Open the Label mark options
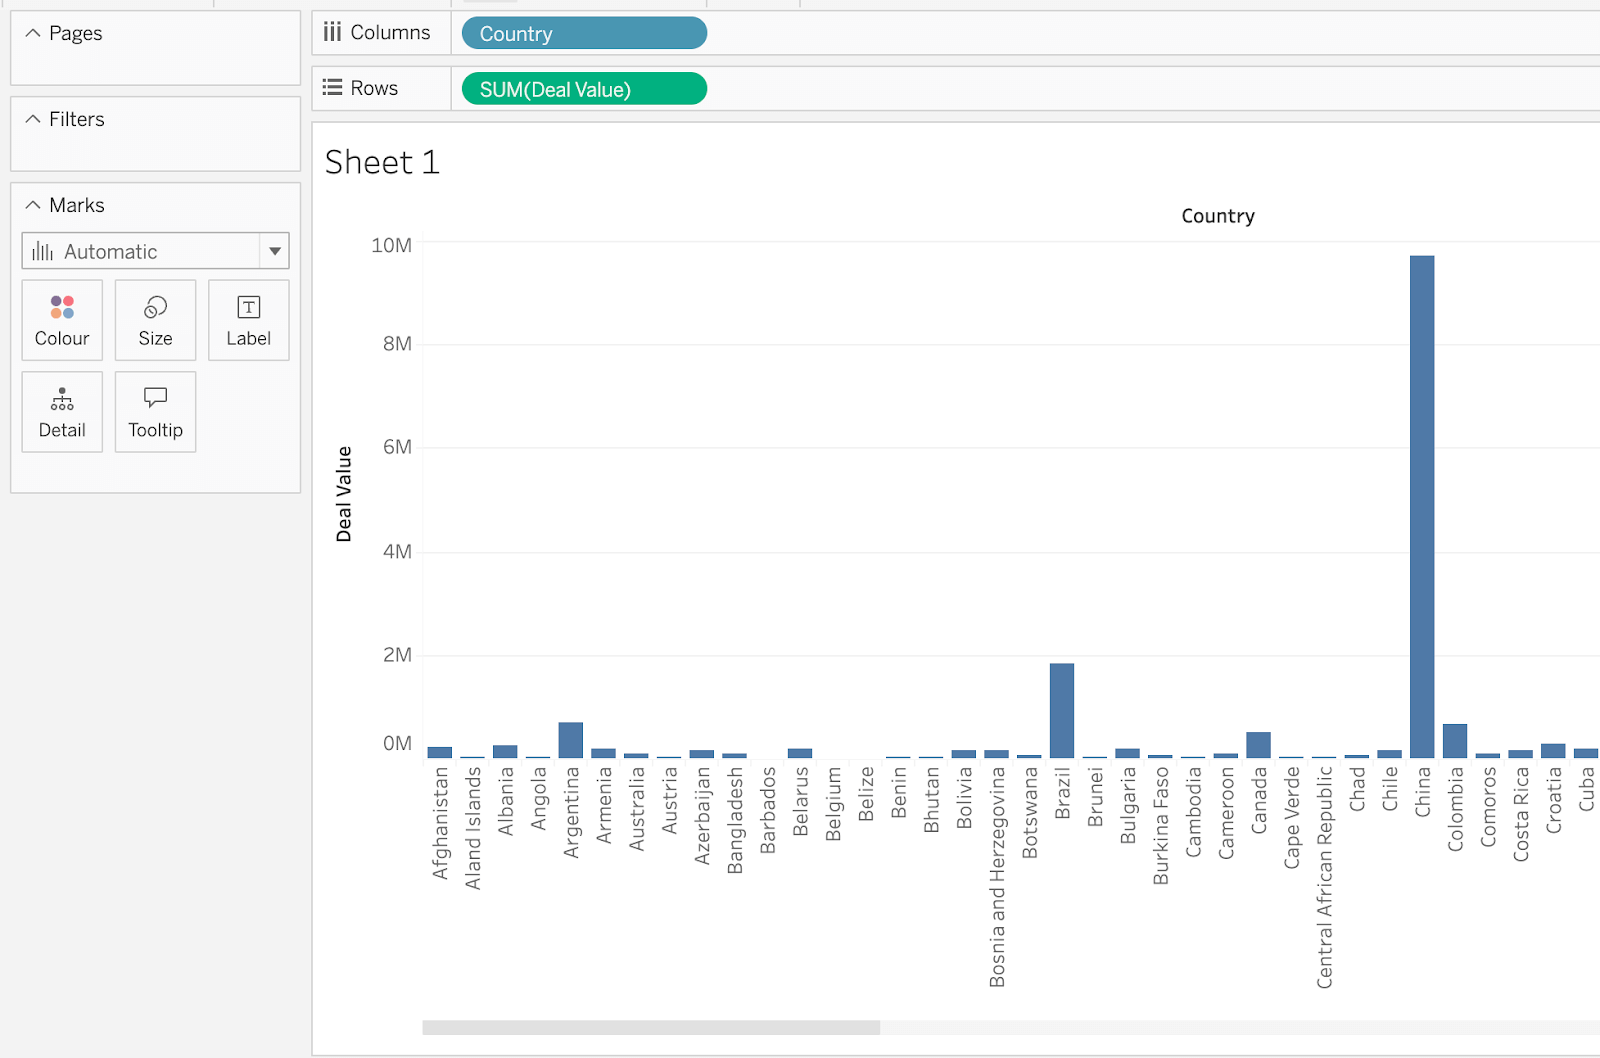This screenshot has height=1058, width=1600. [x=248, y=319]
